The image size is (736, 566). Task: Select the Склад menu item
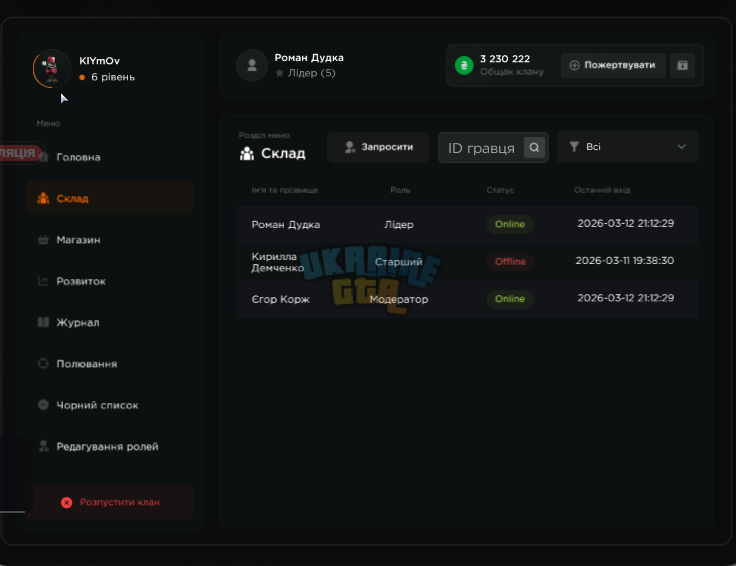110,198
